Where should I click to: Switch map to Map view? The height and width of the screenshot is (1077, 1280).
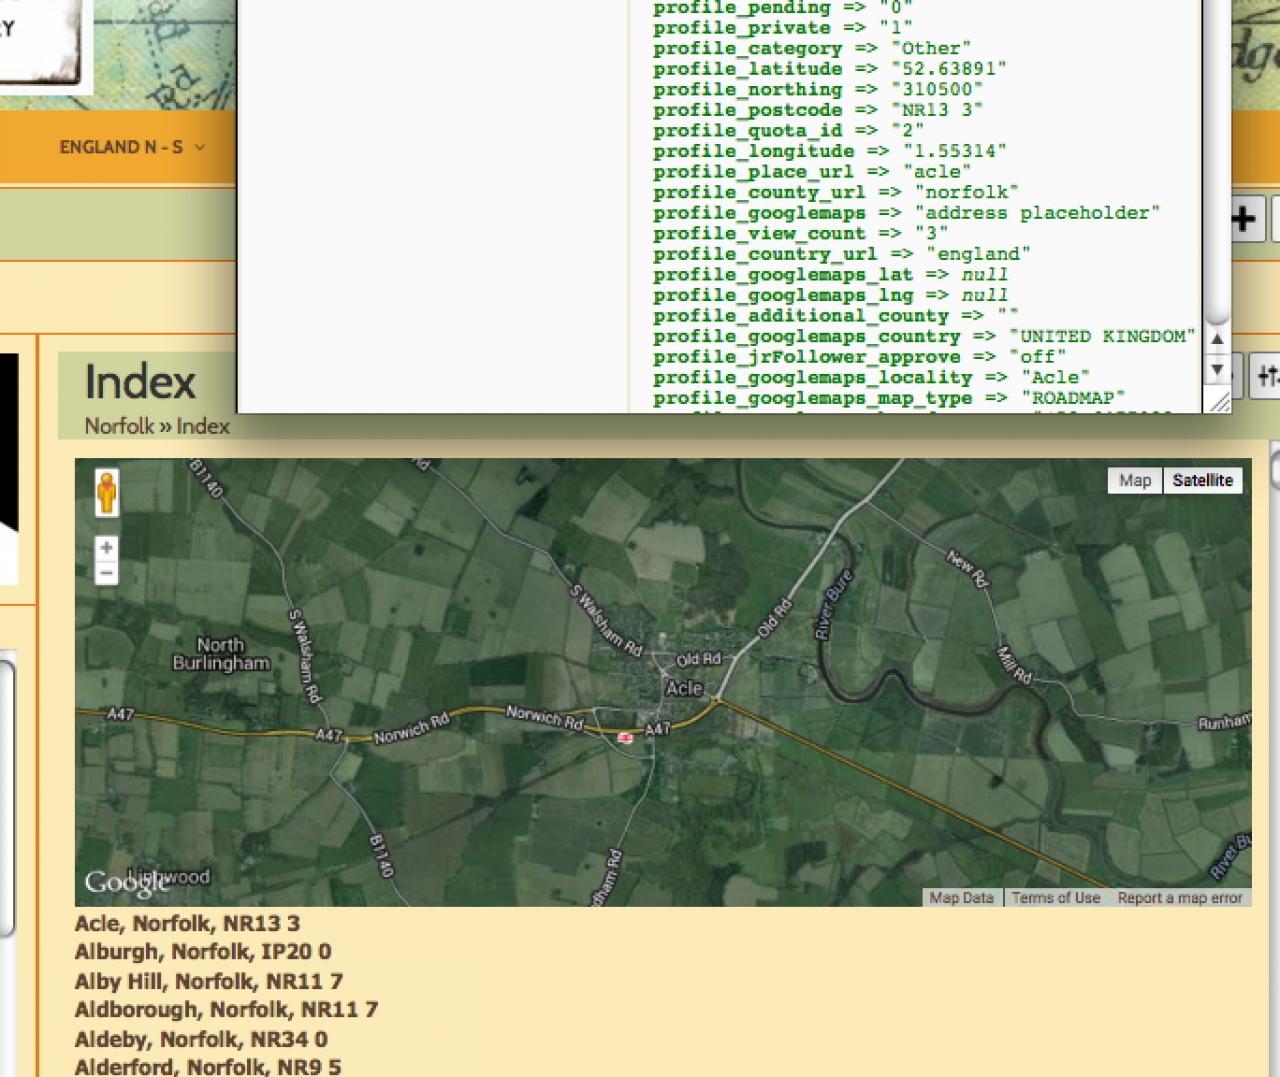[1134, 481]
